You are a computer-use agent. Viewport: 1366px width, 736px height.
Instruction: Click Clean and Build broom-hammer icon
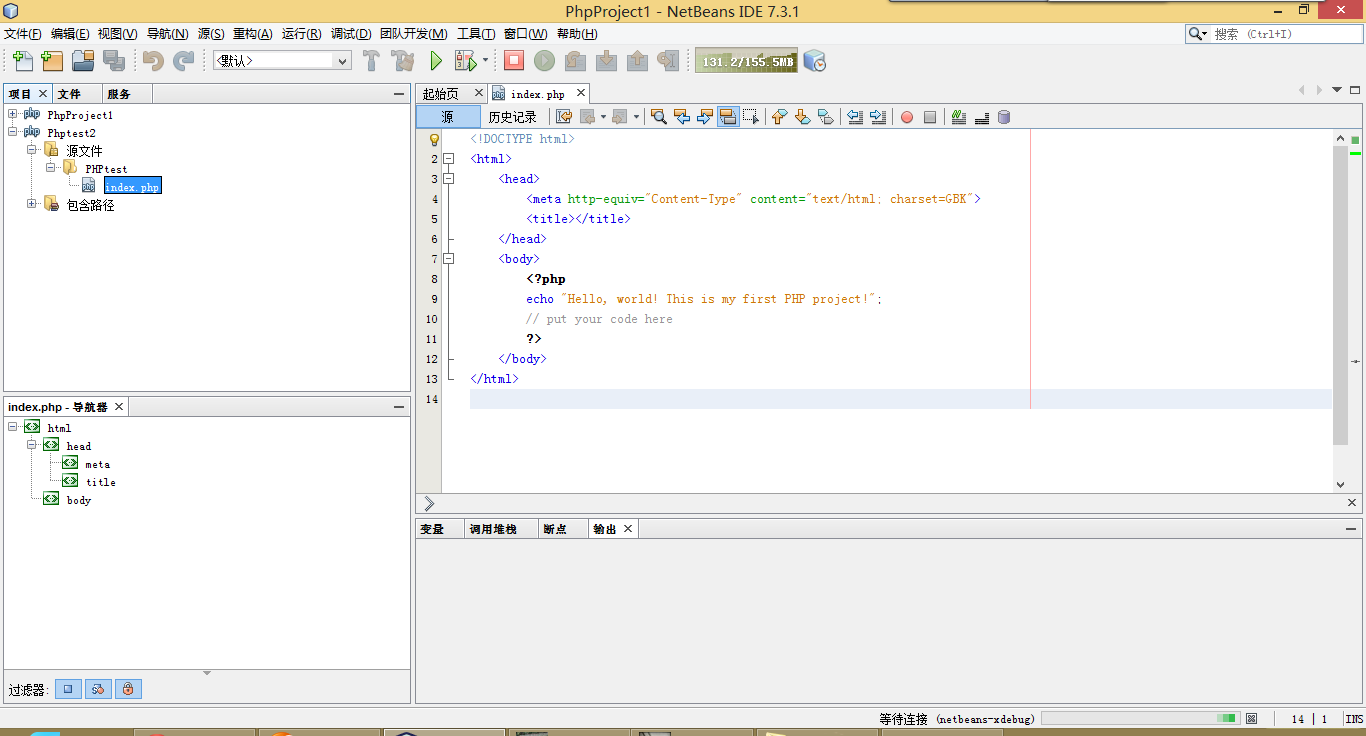coord(403,61)
